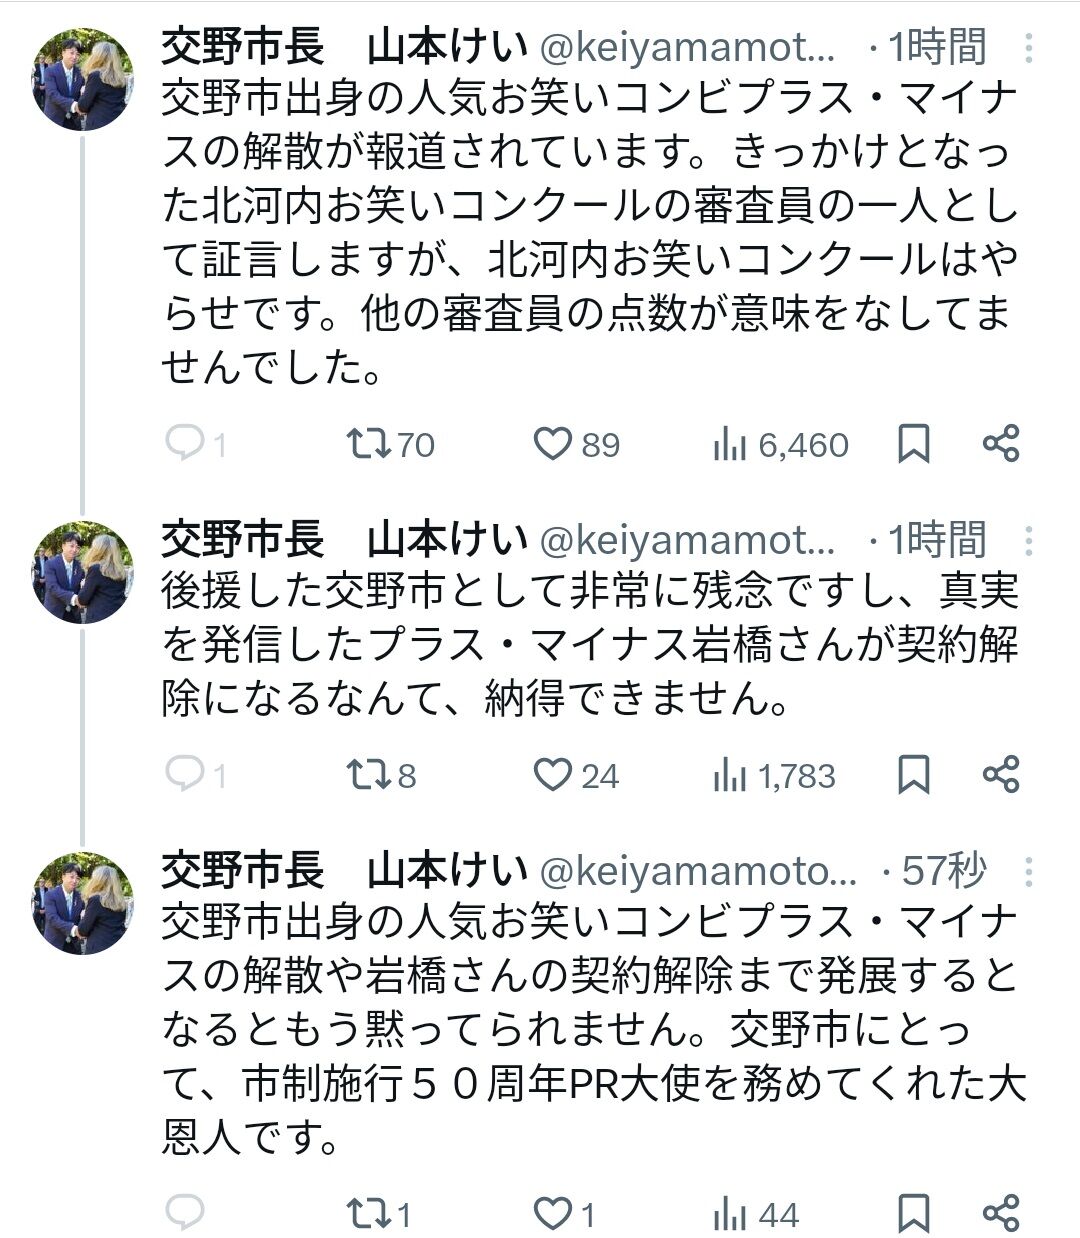
Task: Bookmark the second tweet
Action: pyautogui.click(x=913, y=775)
